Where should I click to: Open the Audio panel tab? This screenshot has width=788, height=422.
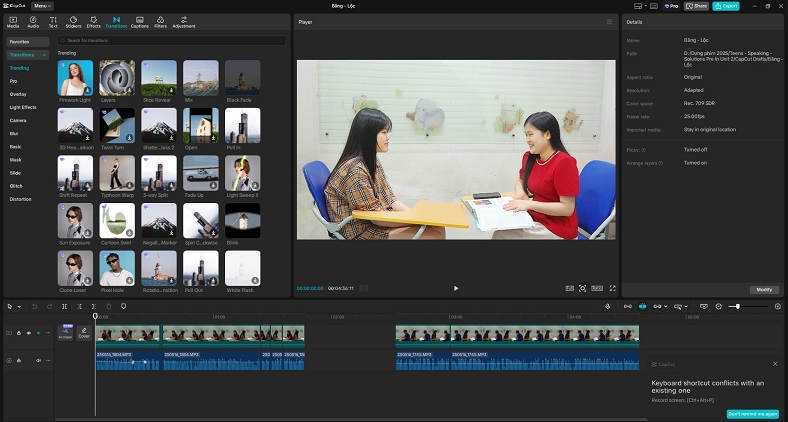point(33,22)
